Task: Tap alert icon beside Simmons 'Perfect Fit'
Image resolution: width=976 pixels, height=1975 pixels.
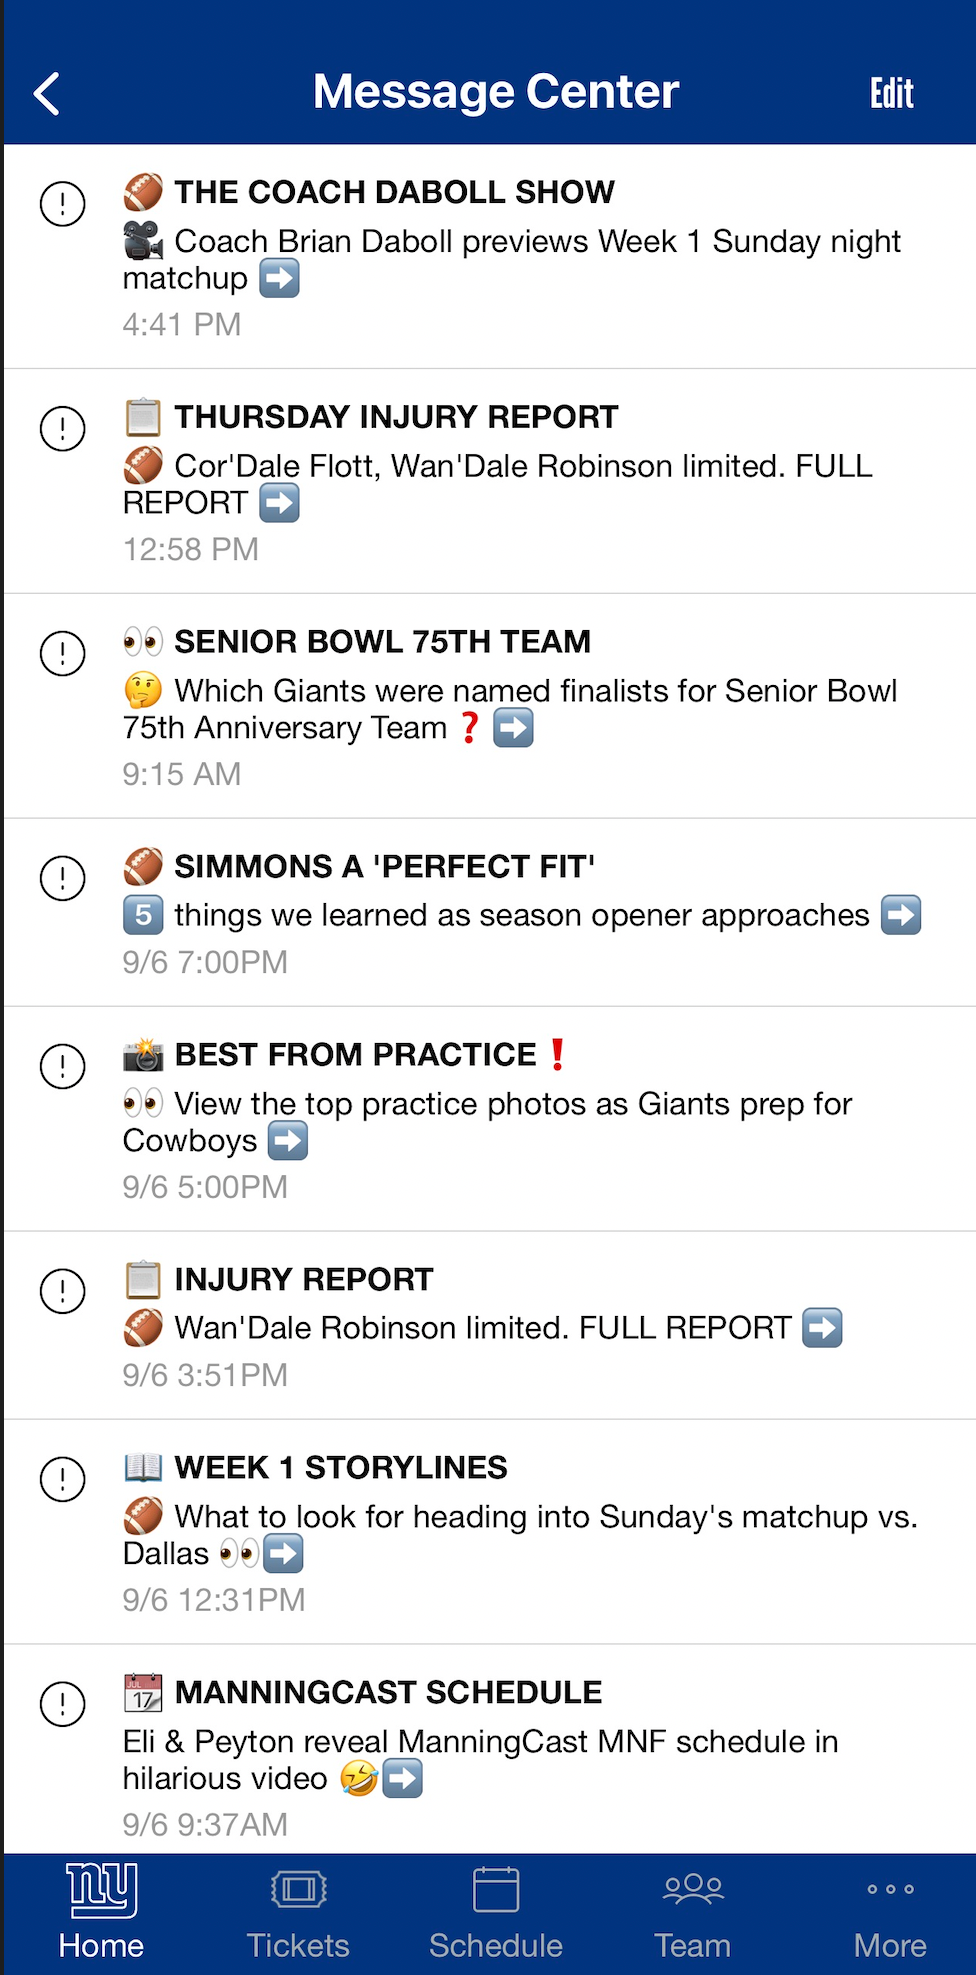Action: point(62,879)
